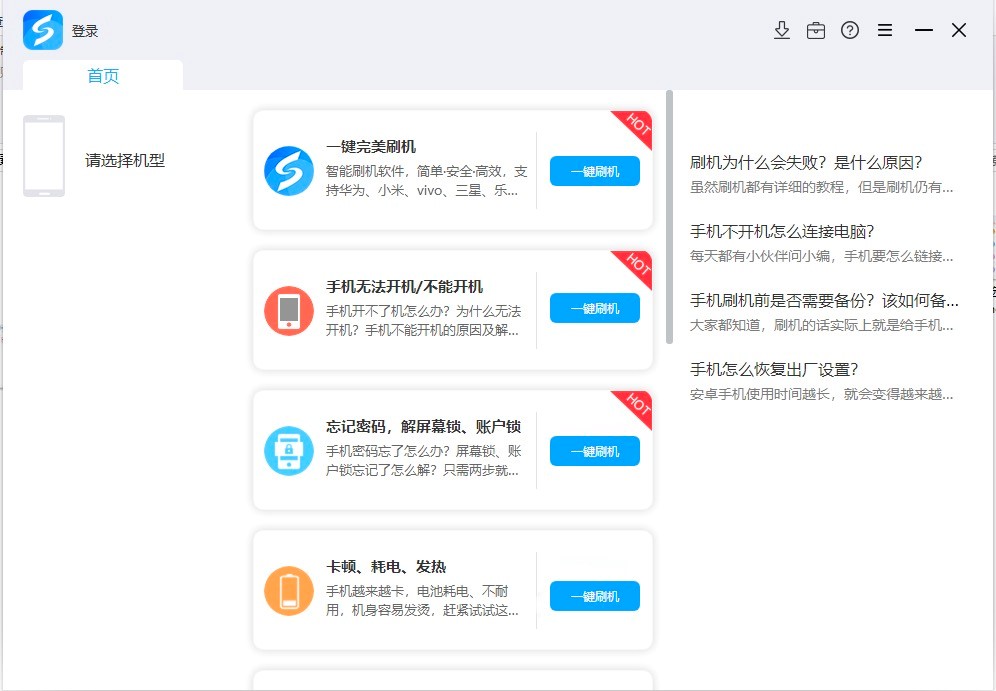Image resolution: width=996 pixels, height=691 pixels.
Task: Click the lock phone icon for 忘记密码
Action: 288,450
